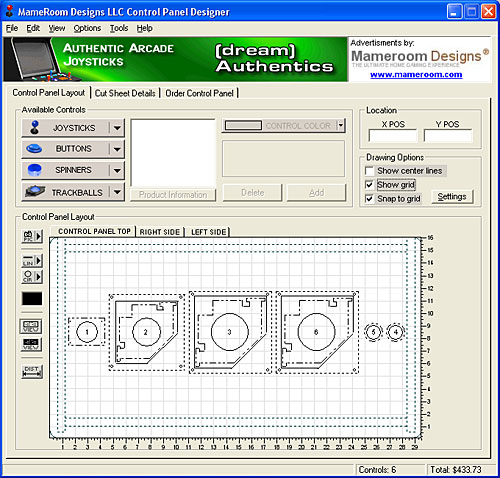The height and width of the screenshot is (478, 500).
Task: Select the CIR circle drawing tool
Action: click(32, 276)
